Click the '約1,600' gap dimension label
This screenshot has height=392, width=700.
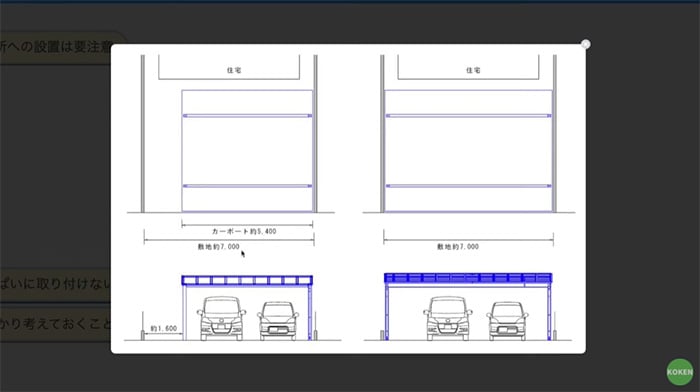click(x=163, y=329)
